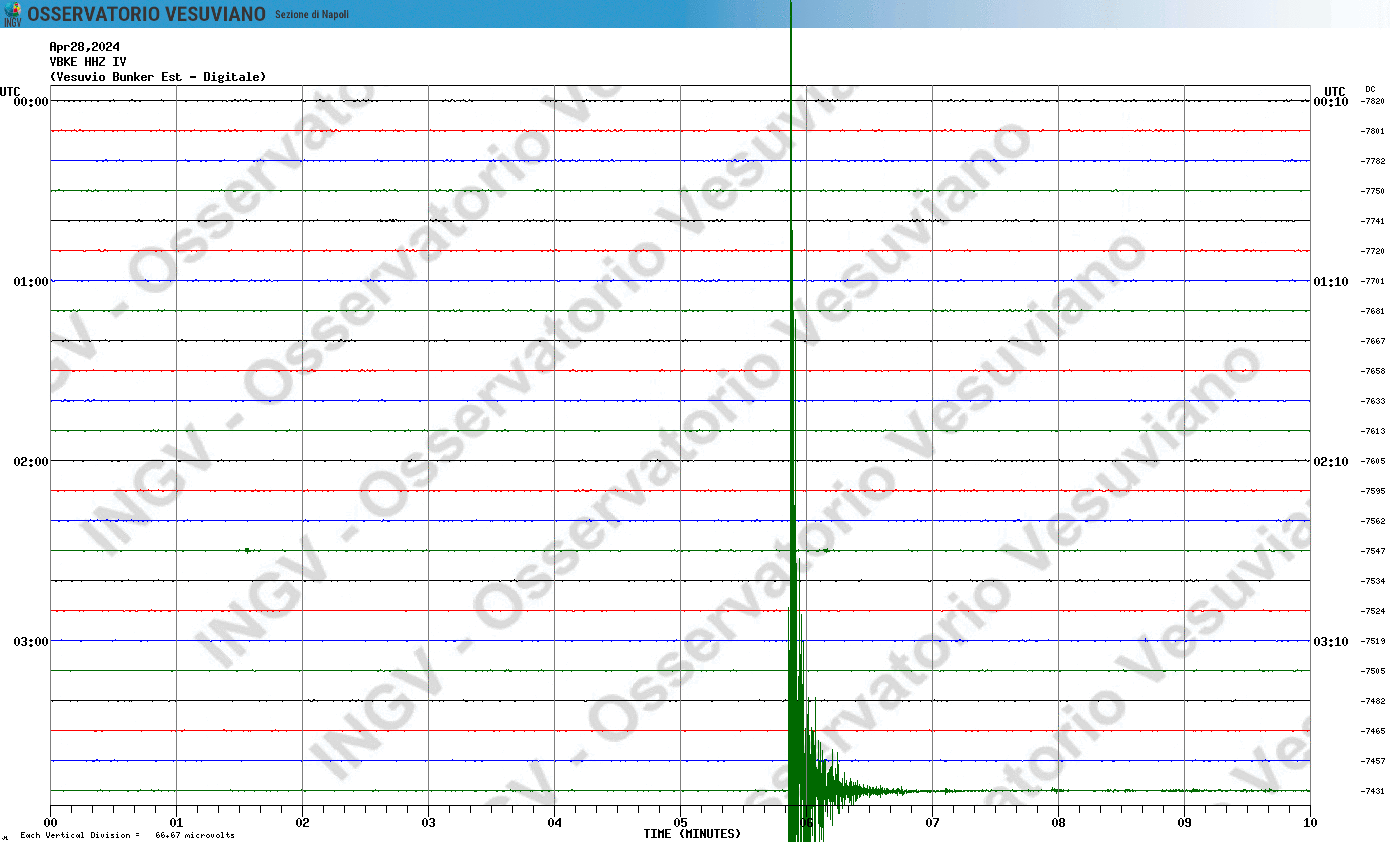This screenshot has width=1390, height=849.
Task: Click the 05 minute tick label
Action: click(x=680, y=823)
